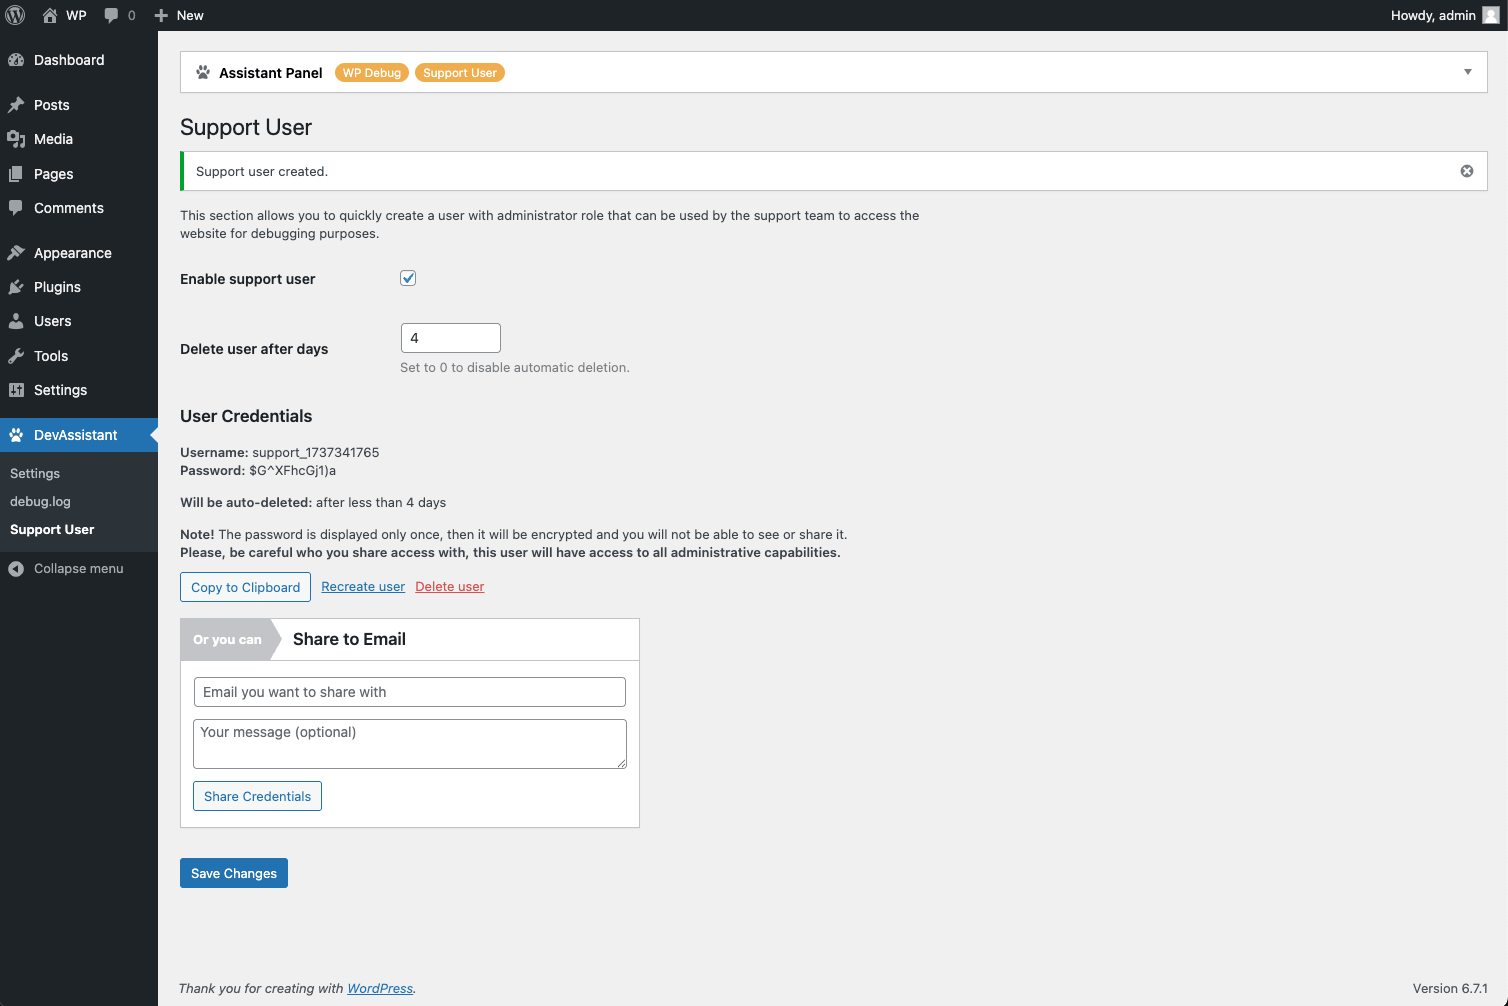
Task: Open the WordPress footer link
Action: [380, 988]
